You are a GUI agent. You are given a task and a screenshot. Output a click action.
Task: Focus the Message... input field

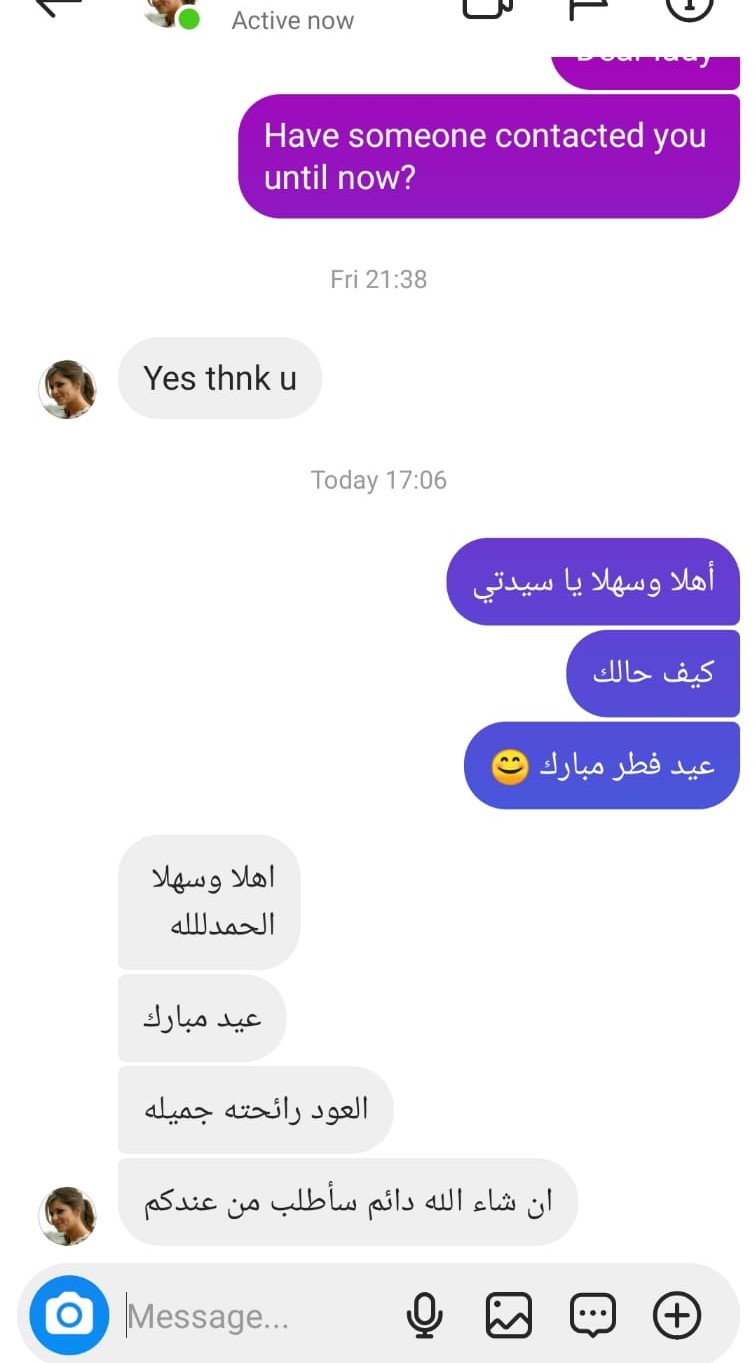(260, 1316)
